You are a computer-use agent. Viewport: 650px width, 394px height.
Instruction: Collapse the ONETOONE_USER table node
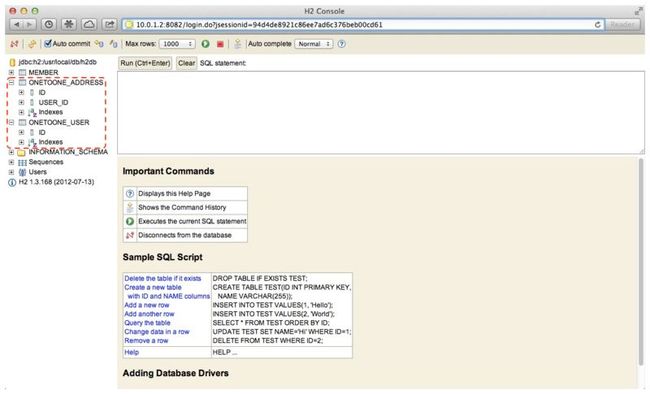[12, 122]
